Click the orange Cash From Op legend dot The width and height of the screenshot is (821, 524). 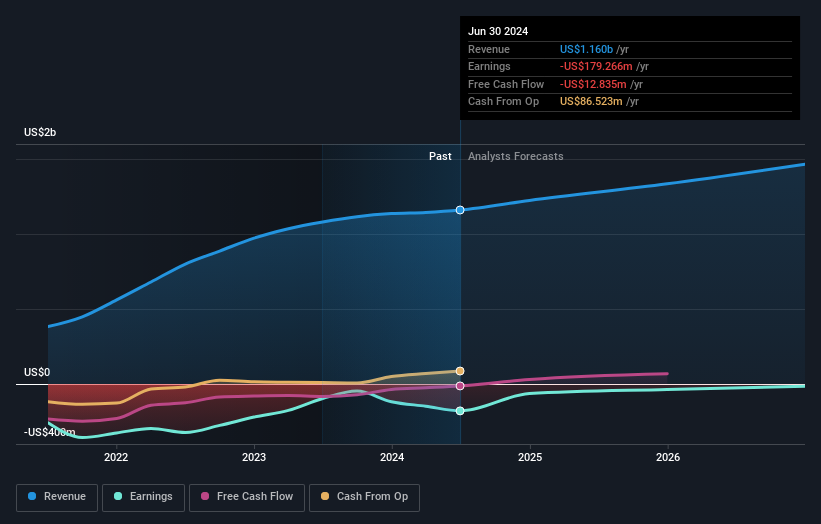[x=325, y=496]
